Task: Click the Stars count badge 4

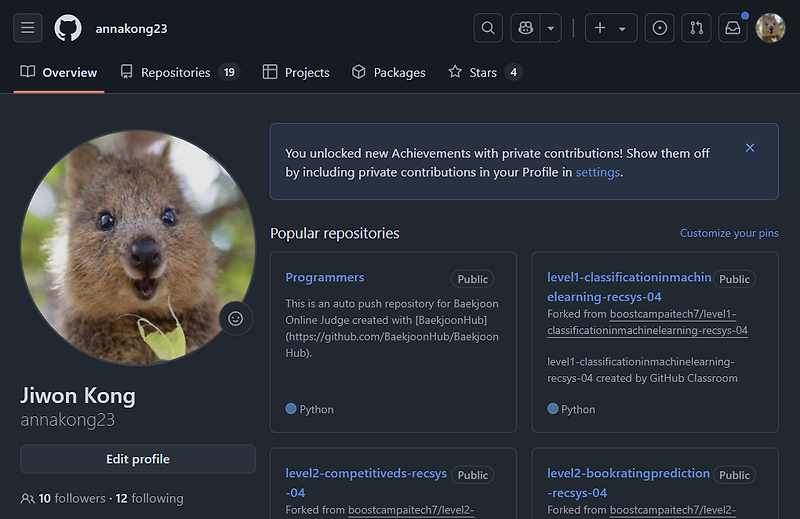Action: tap(514, 72)
